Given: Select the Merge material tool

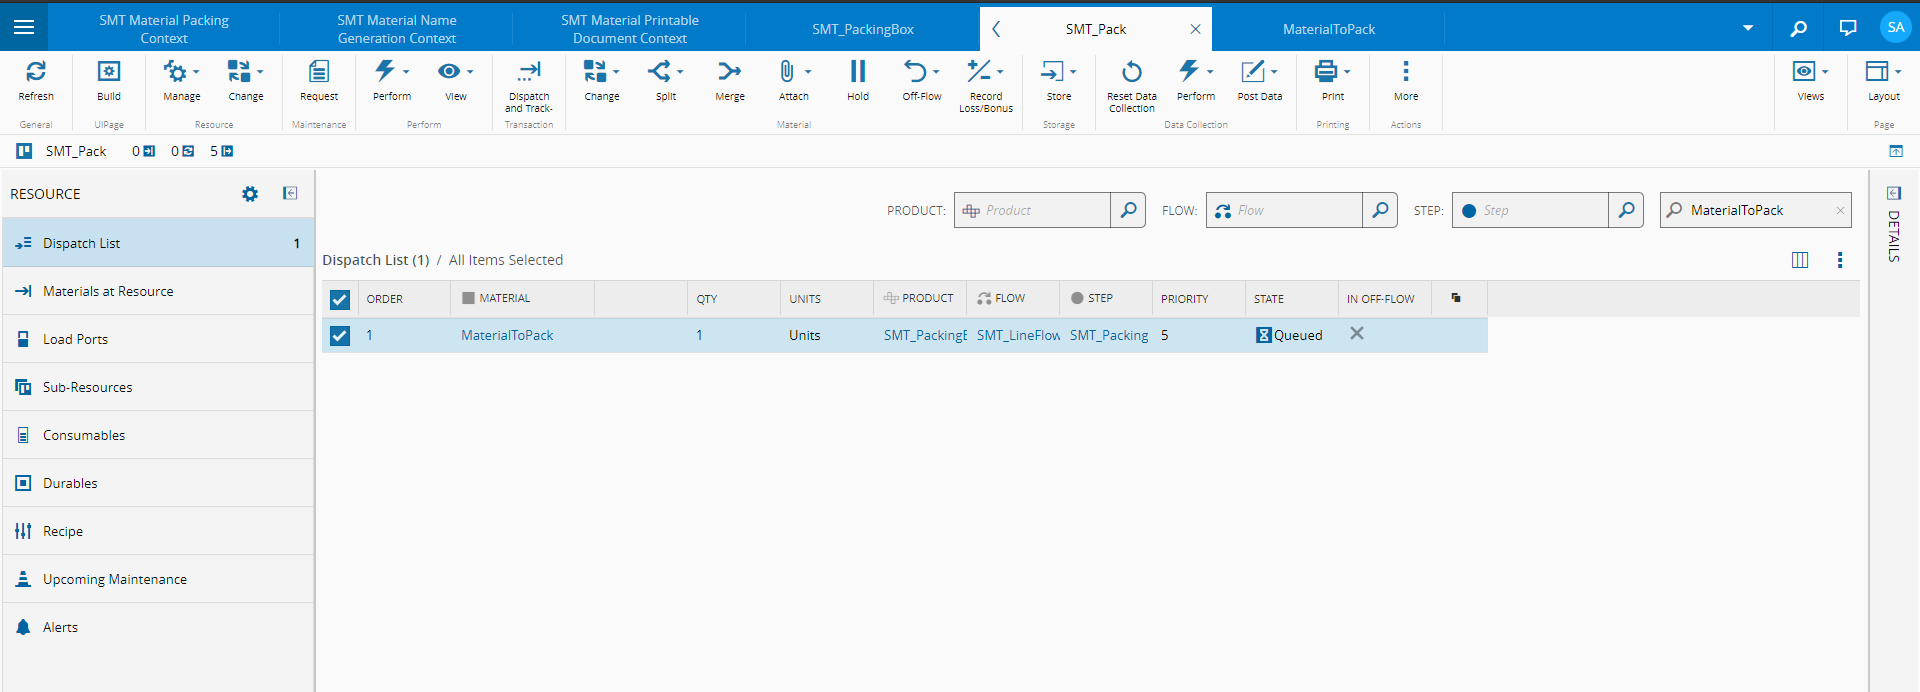Looking at the screenshot, I should 729,72.
